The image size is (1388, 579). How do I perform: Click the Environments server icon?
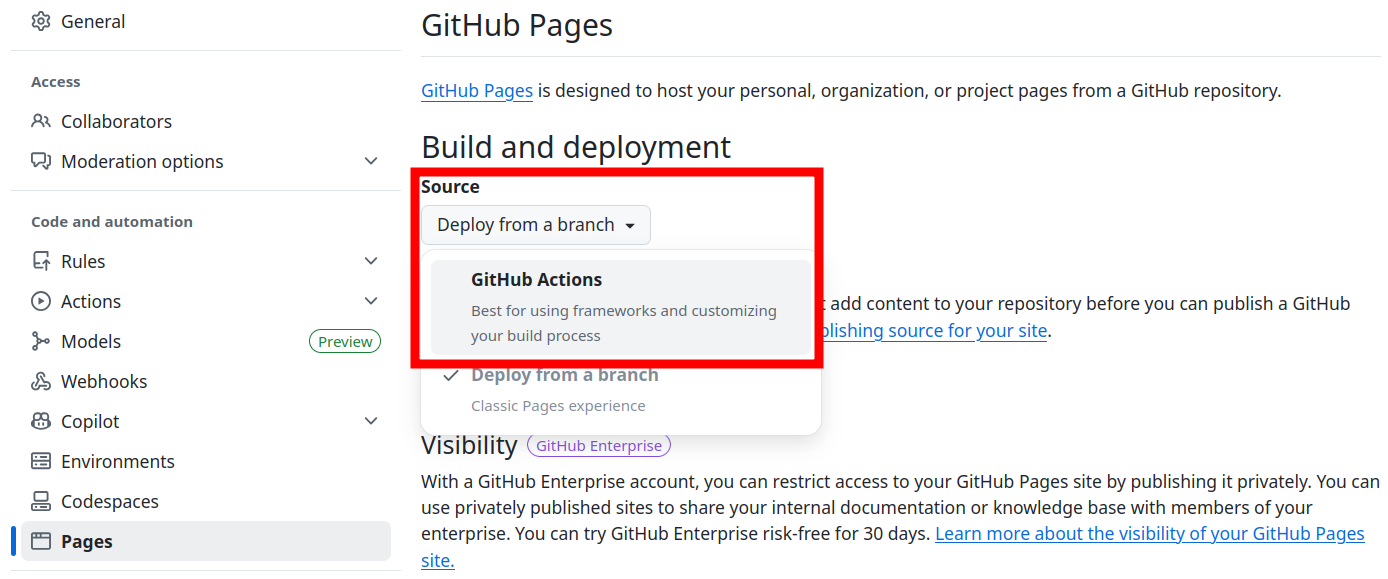click(x=41, y=461)
